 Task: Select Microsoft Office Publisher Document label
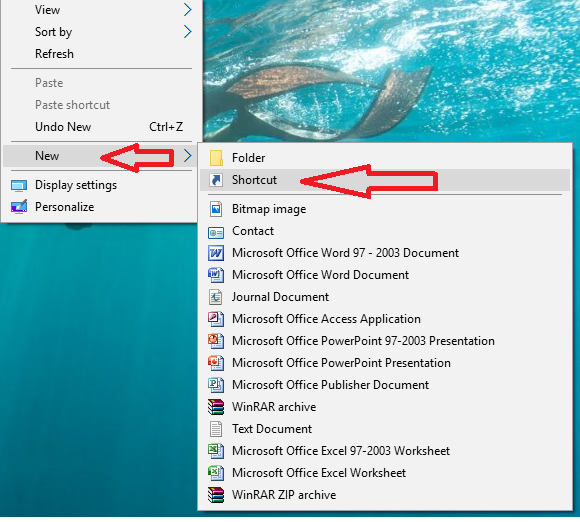(x=330, y=385)
